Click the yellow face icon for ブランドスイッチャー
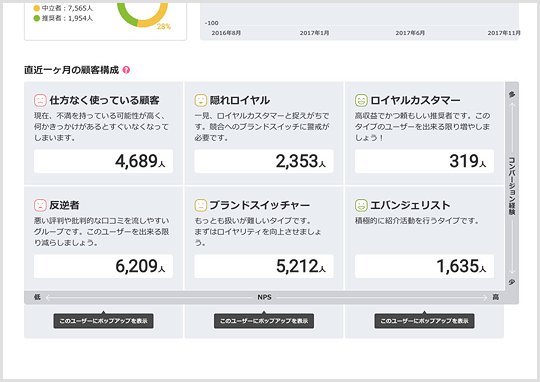Viewport: 540px width, 382px height. coord(201,205)
